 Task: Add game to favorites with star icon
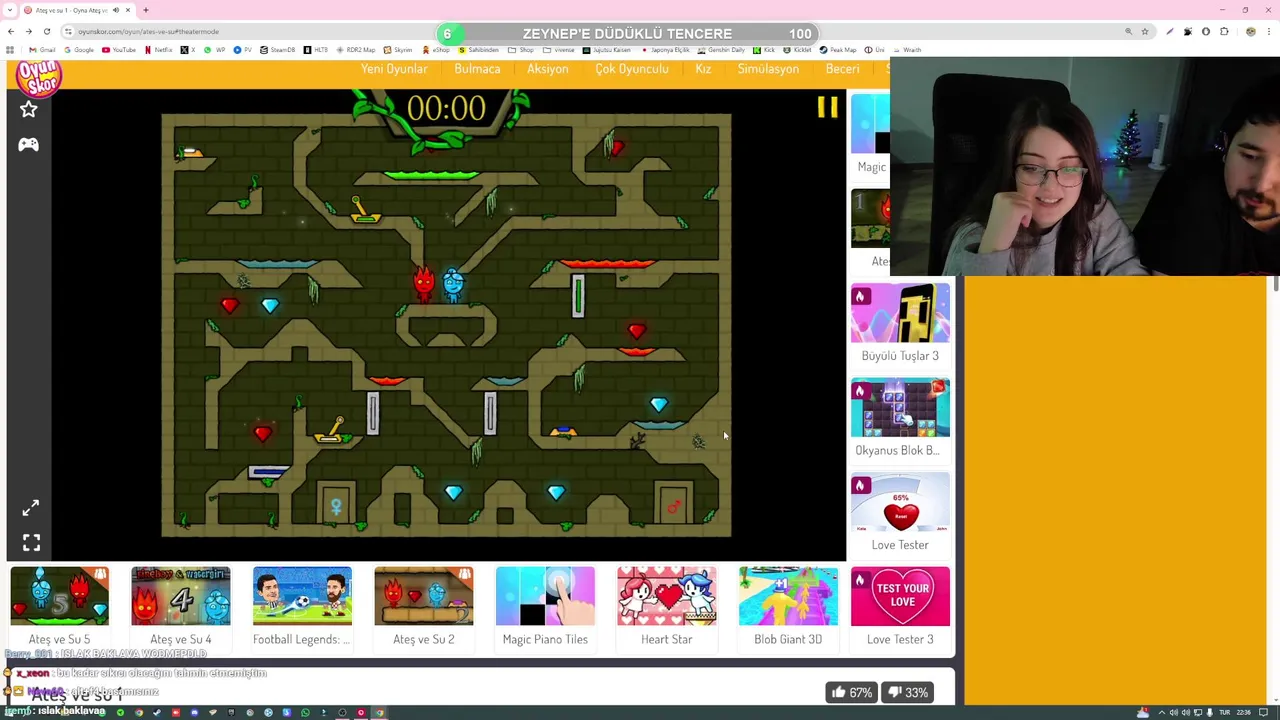(x=29, y=109)
